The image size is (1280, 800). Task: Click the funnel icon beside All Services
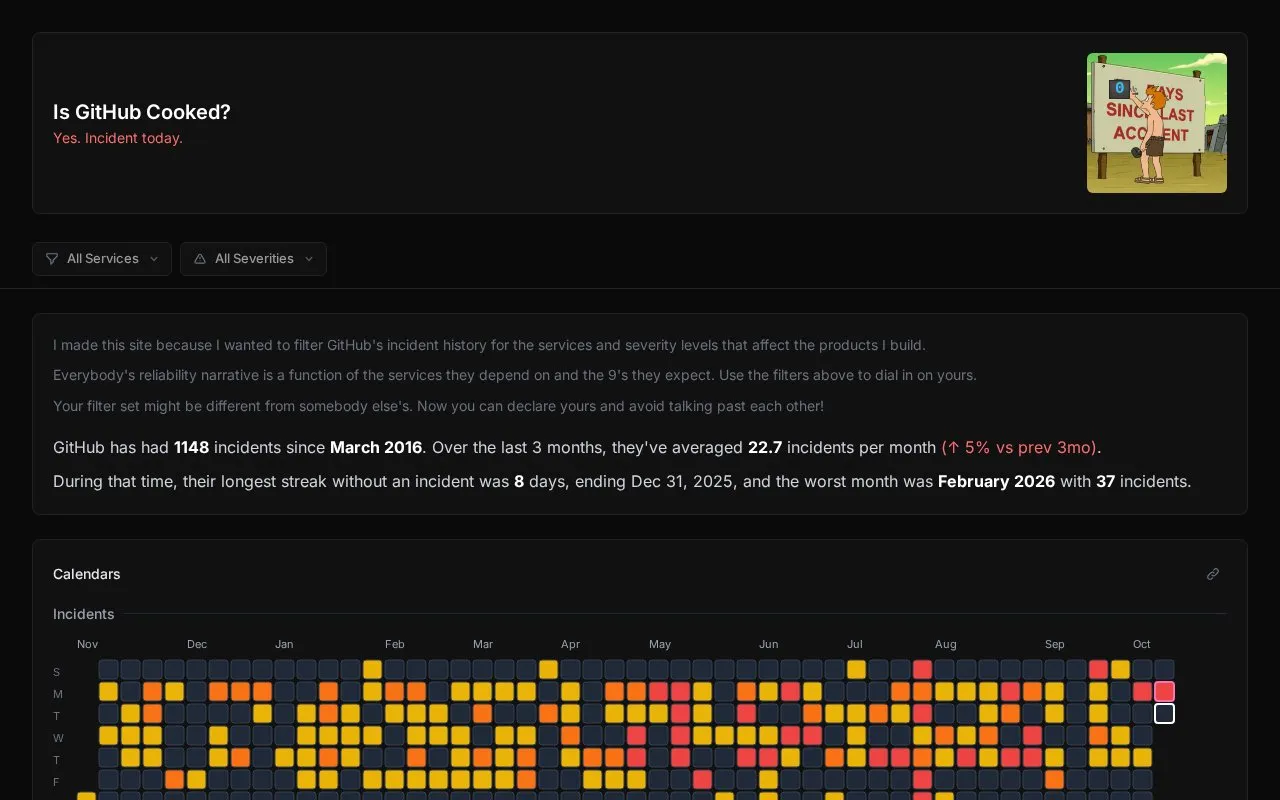point(52,259)
